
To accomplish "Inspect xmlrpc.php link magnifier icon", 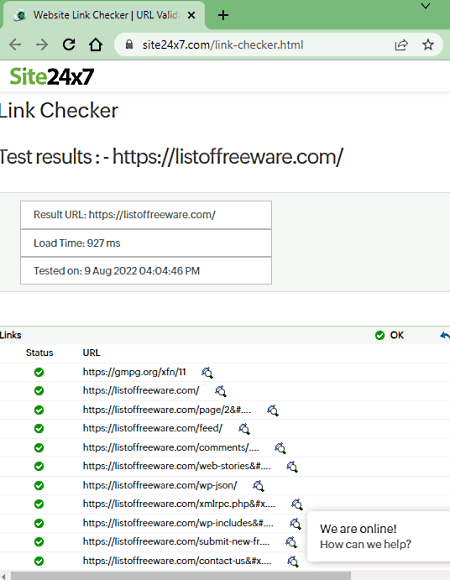I will (297, 504).
